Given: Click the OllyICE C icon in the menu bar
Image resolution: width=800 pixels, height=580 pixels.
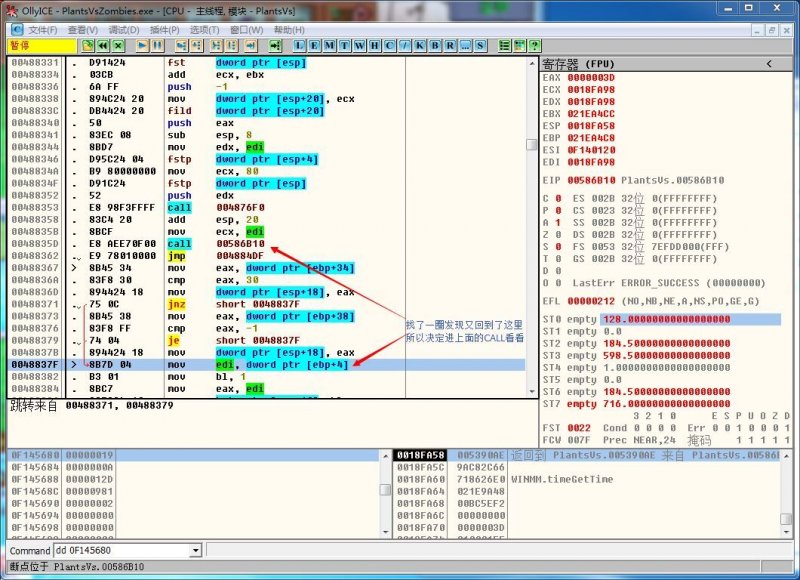Looking at the screenshot, I should pos(17,30).
